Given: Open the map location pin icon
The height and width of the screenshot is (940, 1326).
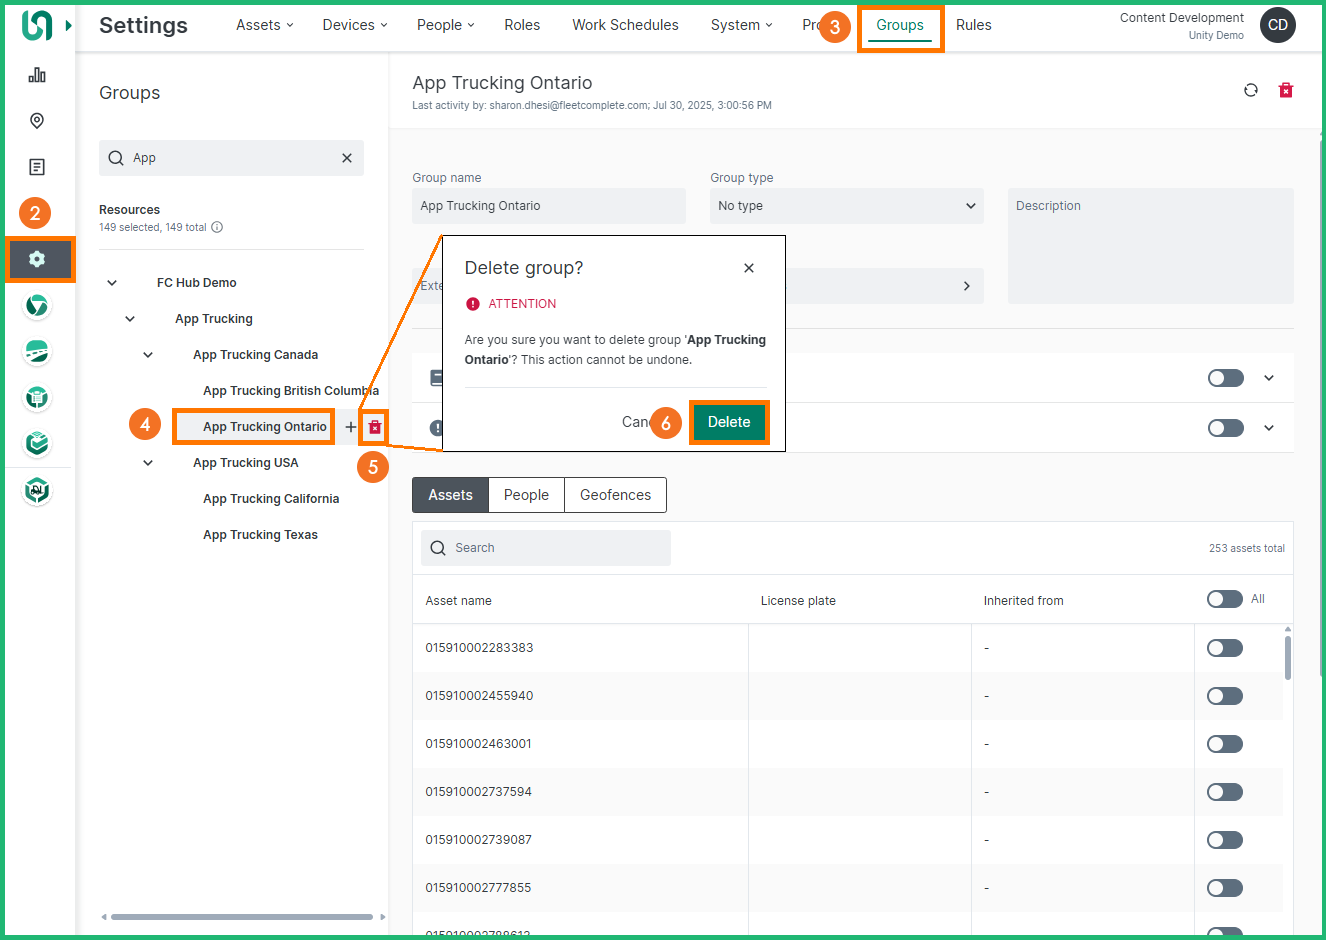Looking at the screenshot, I should (x=37, y=121).
